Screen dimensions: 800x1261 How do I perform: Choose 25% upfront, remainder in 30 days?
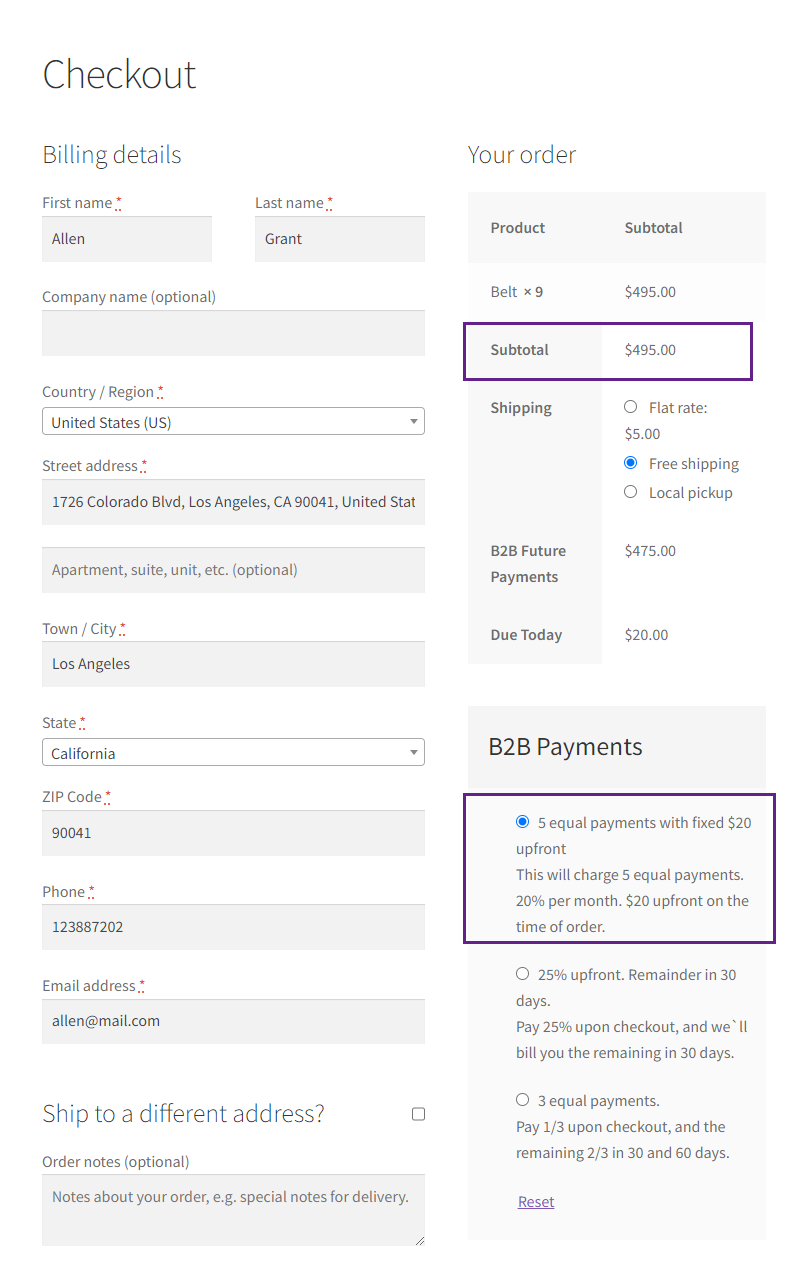pyautogui.click(x=522, y=974)
